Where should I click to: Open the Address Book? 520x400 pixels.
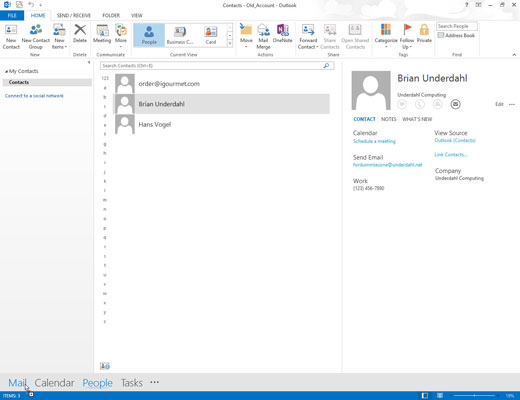pyautogui.click(x=456, y=35)
